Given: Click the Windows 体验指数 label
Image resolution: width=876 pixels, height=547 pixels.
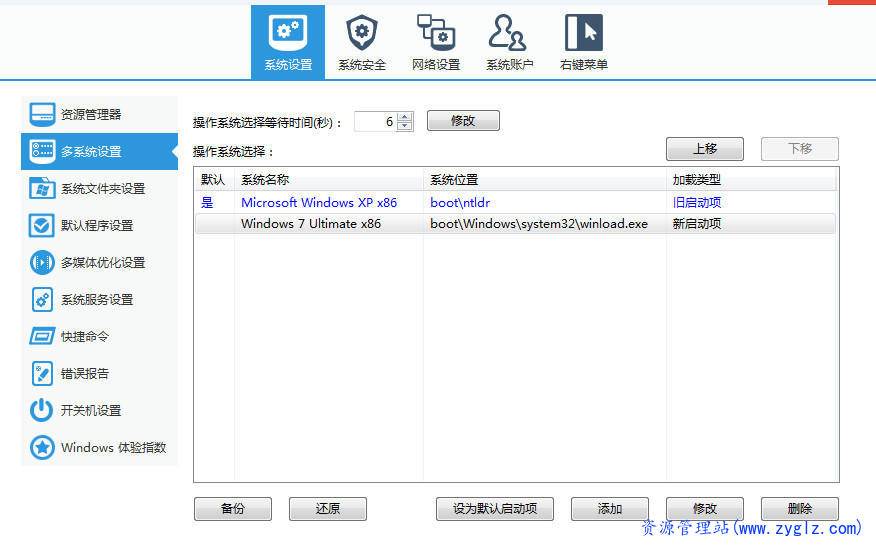Looking at the screenshot, I should (113, 448).
